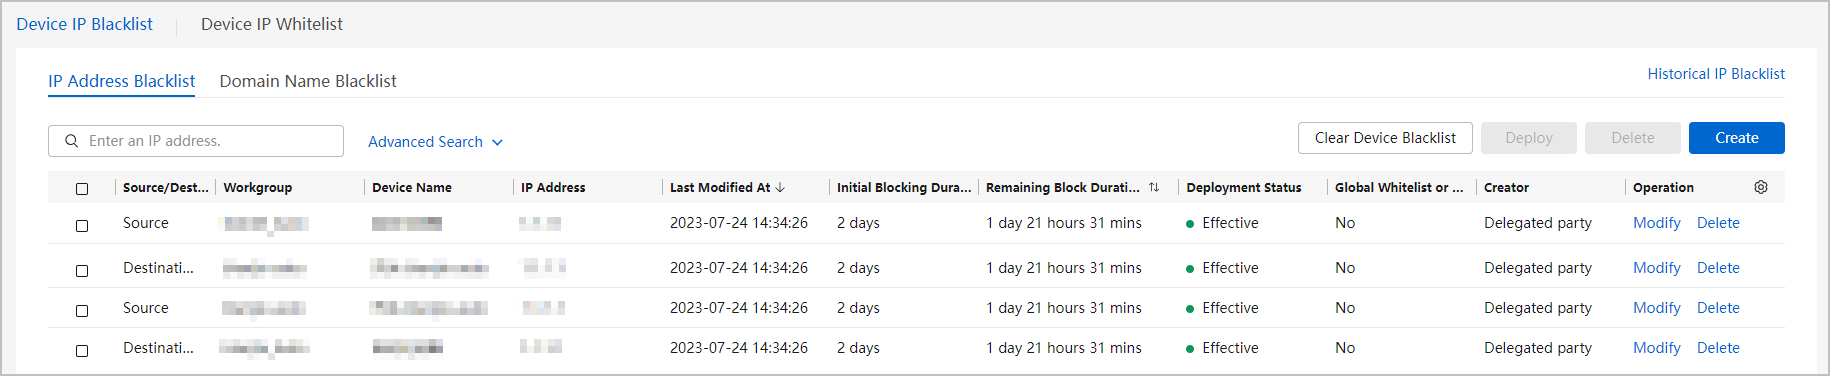Open Historical IP Blacklist link
The height and width of the screenshot is (376, 1830).
[x=1716, y=74]
